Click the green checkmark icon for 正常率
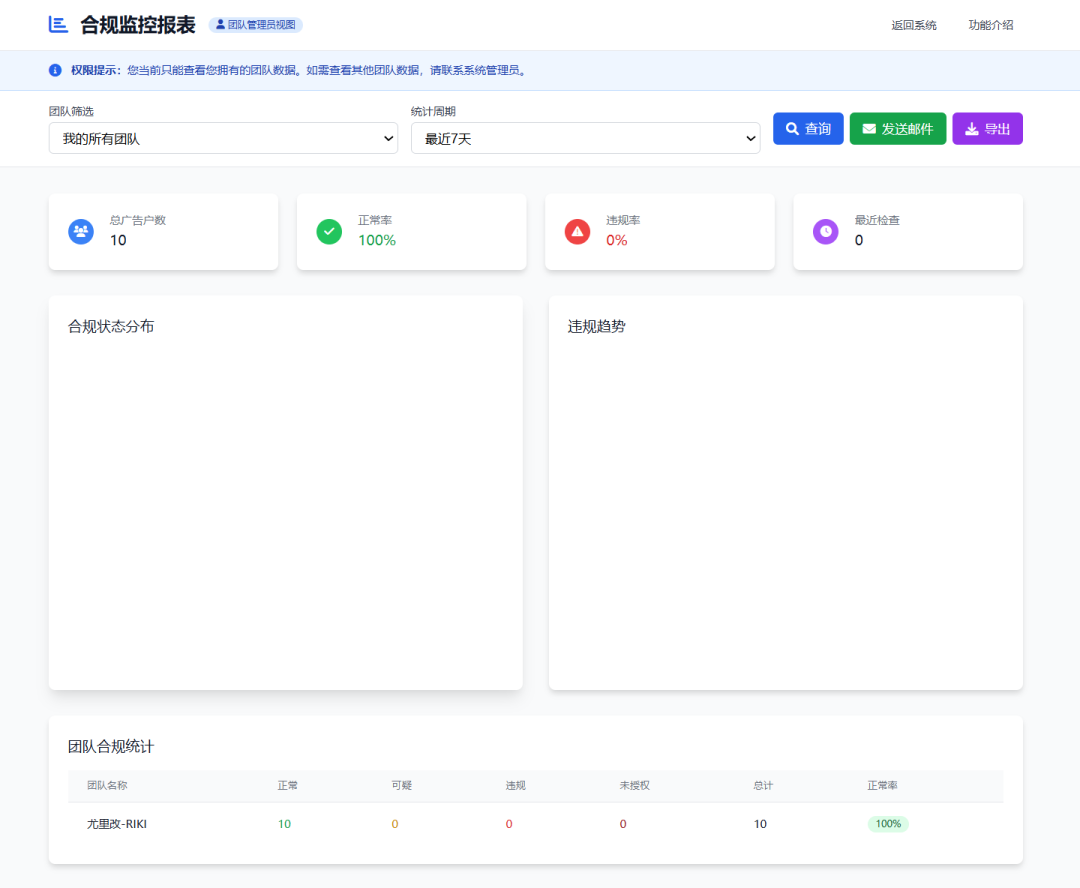1080x888 pixels. 329,231
